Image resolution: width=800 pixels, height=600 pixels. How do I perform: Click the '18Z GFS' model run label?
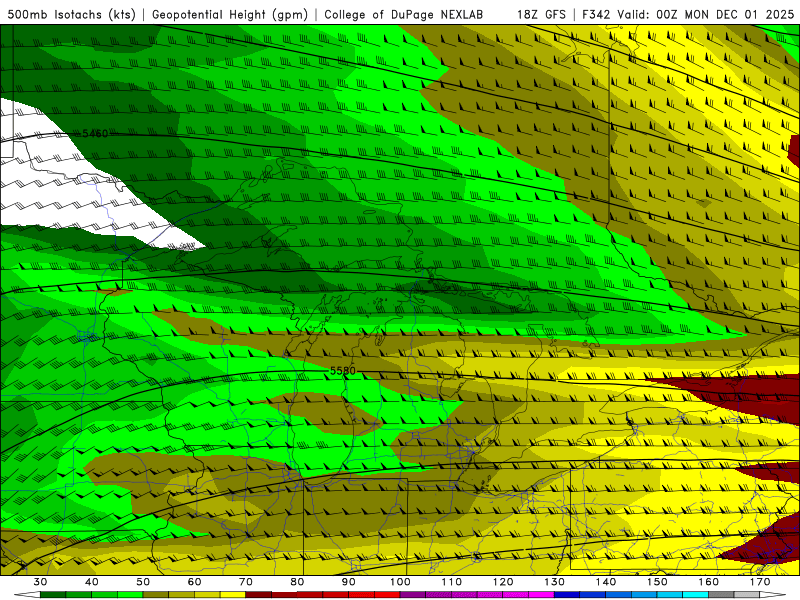click(541, 14)
